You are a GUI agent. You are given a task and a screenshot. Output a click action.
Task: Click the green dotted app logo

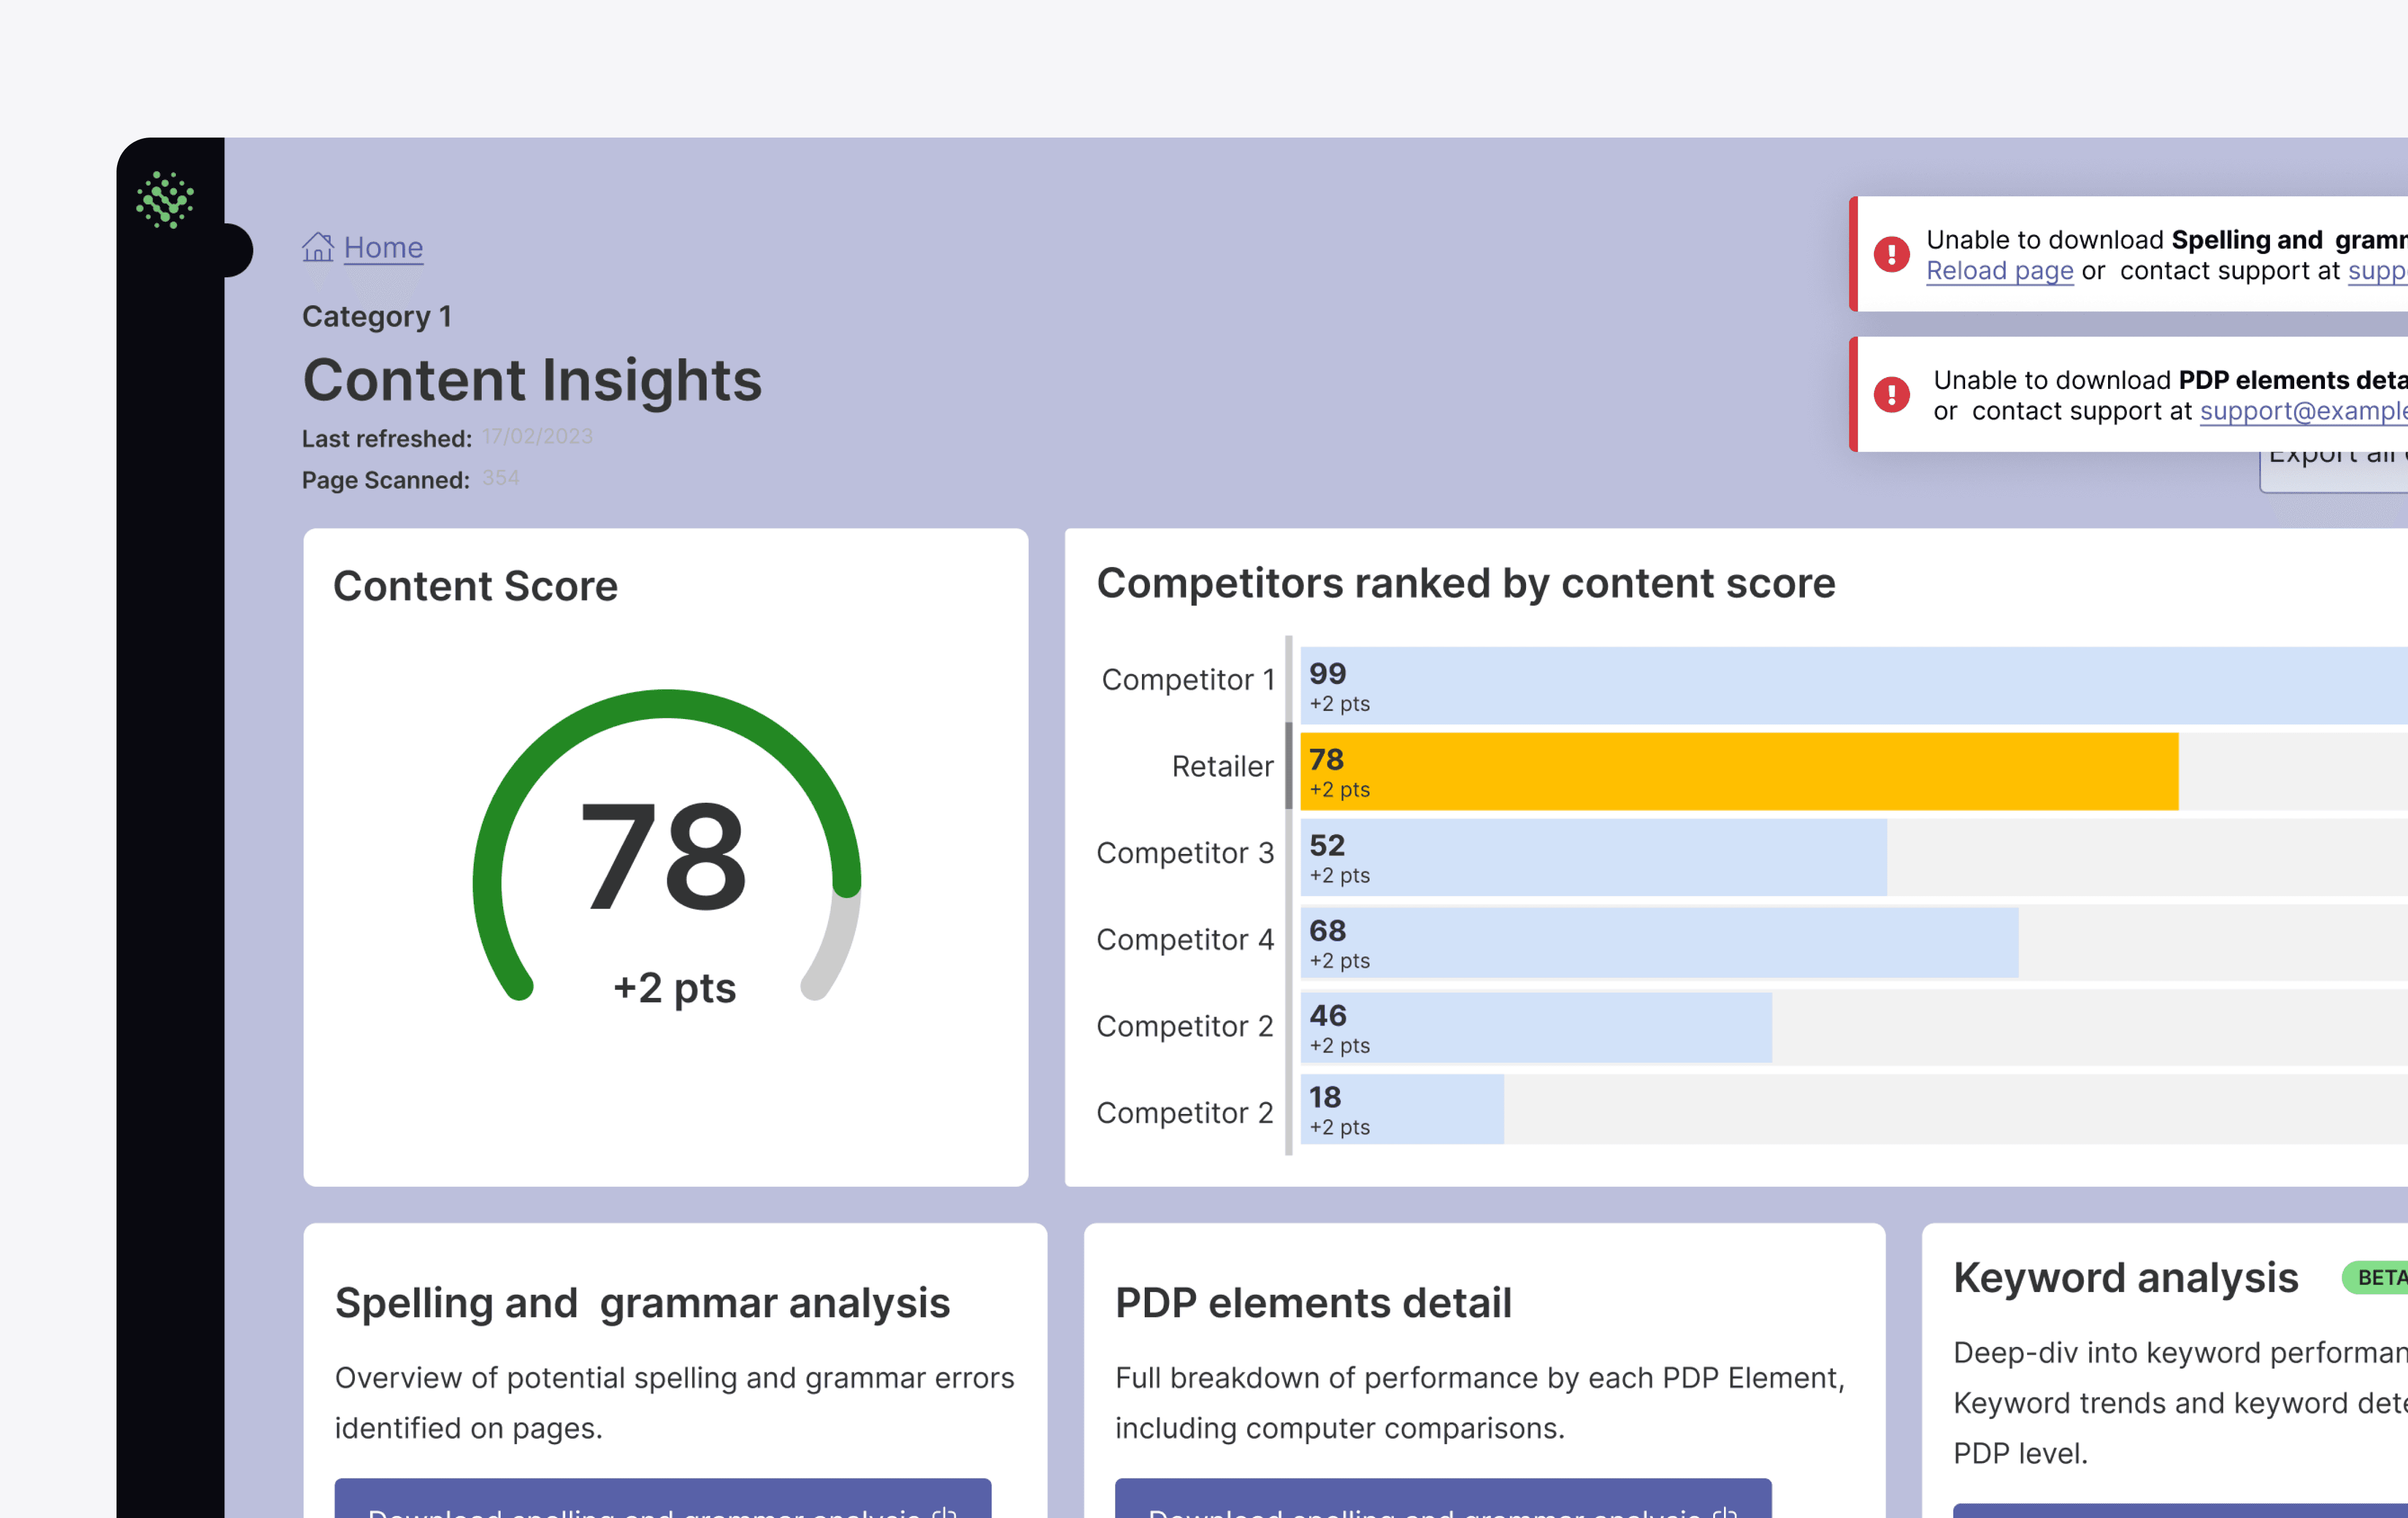coord(165,200)
